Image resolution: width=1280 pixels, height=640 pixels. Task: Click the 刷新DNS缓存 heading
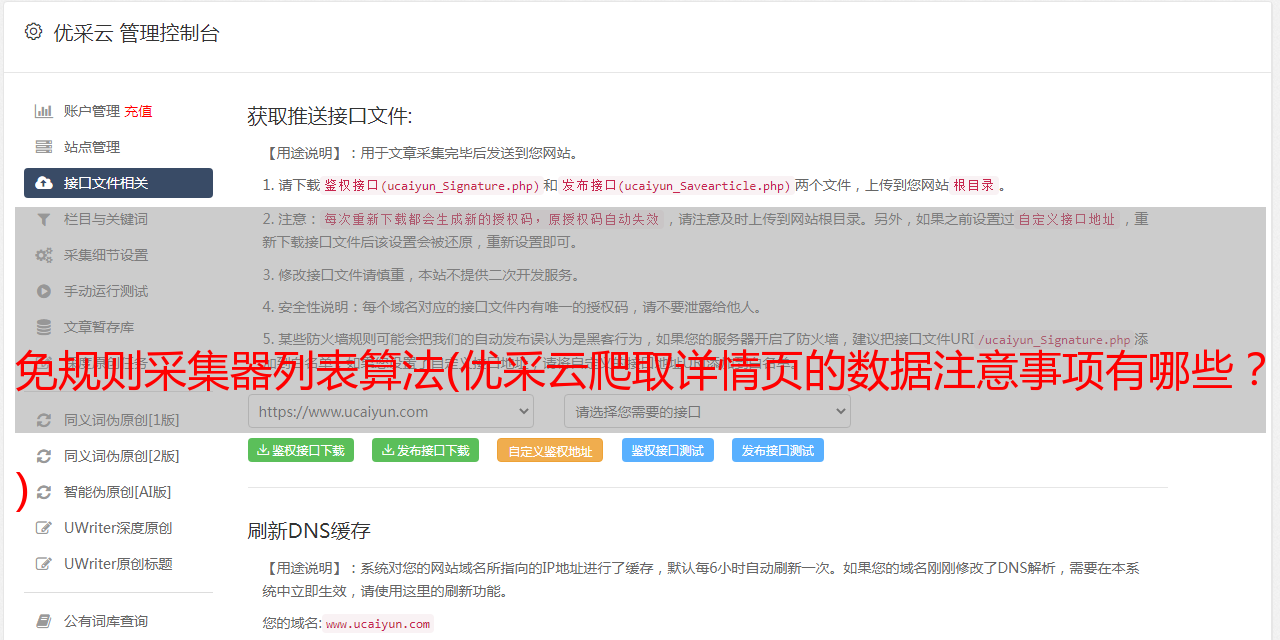tap(310, 530)
